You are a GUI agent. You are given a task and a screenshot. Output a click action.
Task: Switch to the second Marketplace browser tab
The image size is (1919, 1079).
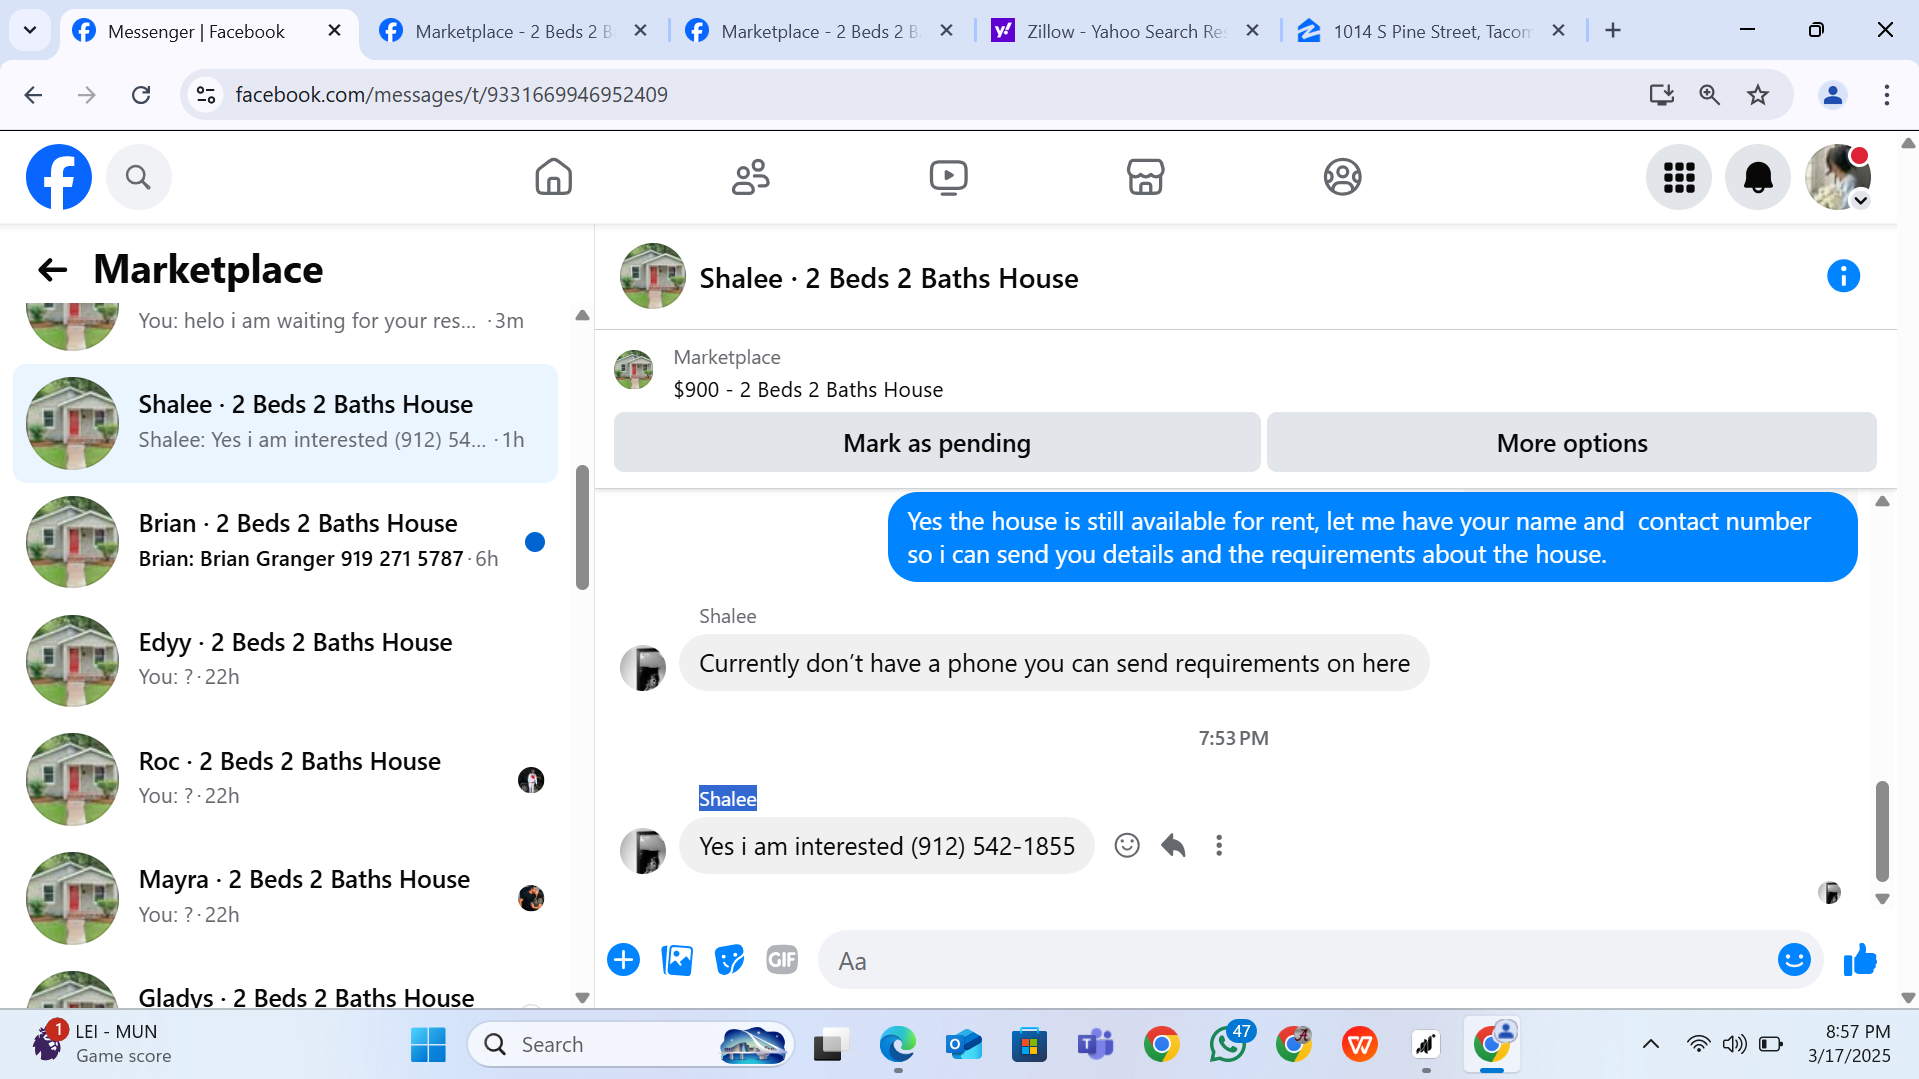point(818,31)
